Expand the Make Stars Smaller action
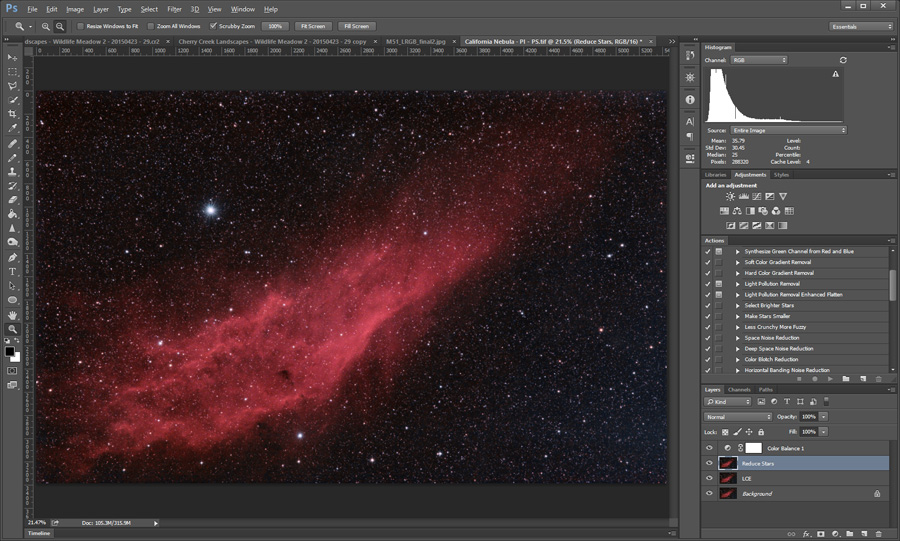This screenshot has width=900, height=541. pyautogui.click(x=738, y=316)
